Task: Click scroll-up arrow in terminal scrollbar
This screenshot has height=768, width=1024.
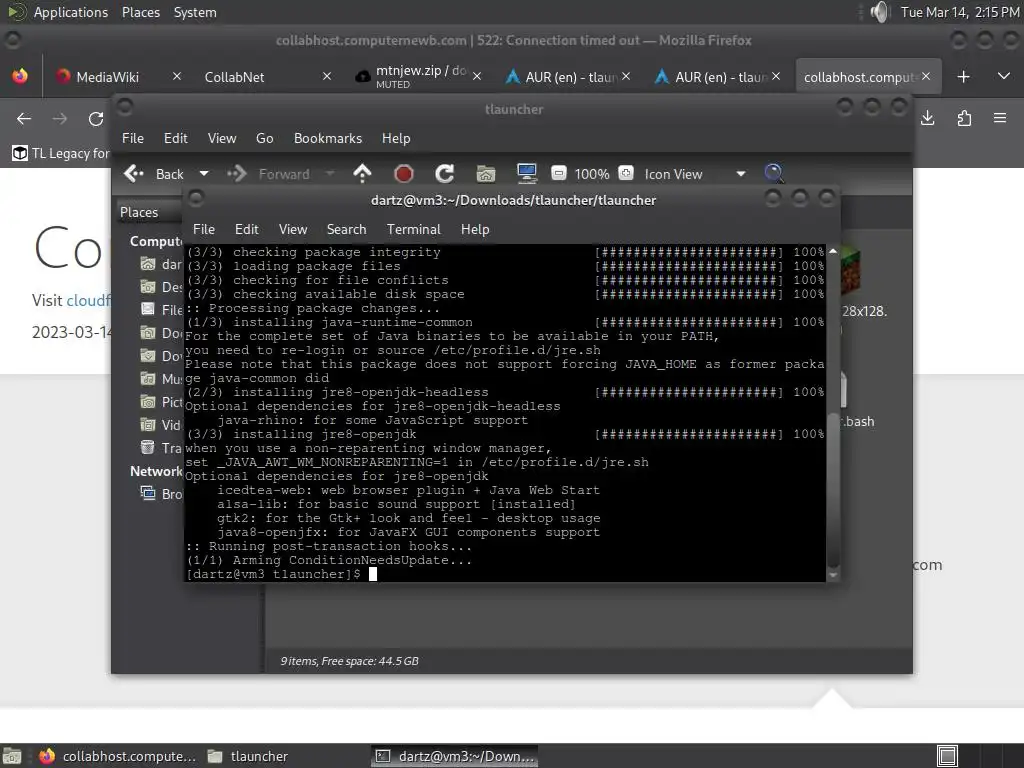Action: click(833, 251)
